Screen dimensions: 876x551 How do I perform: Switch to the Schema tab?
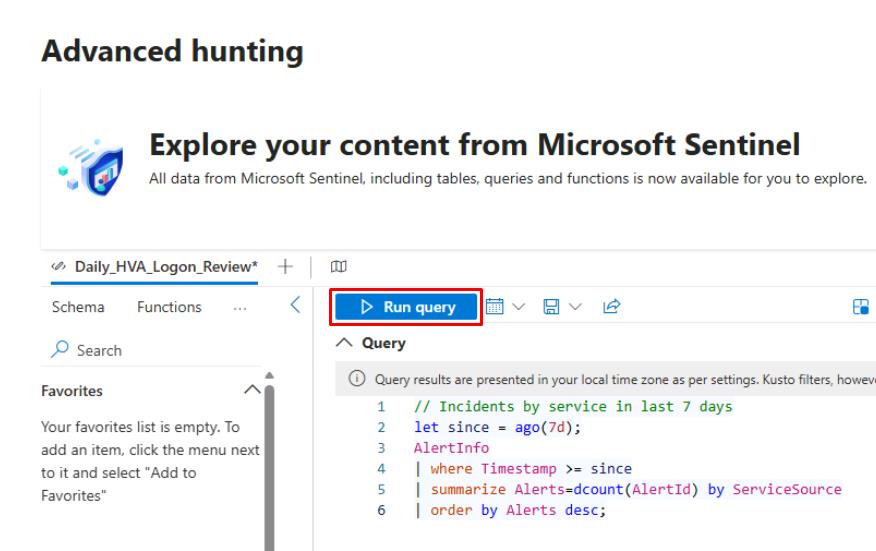77,307
